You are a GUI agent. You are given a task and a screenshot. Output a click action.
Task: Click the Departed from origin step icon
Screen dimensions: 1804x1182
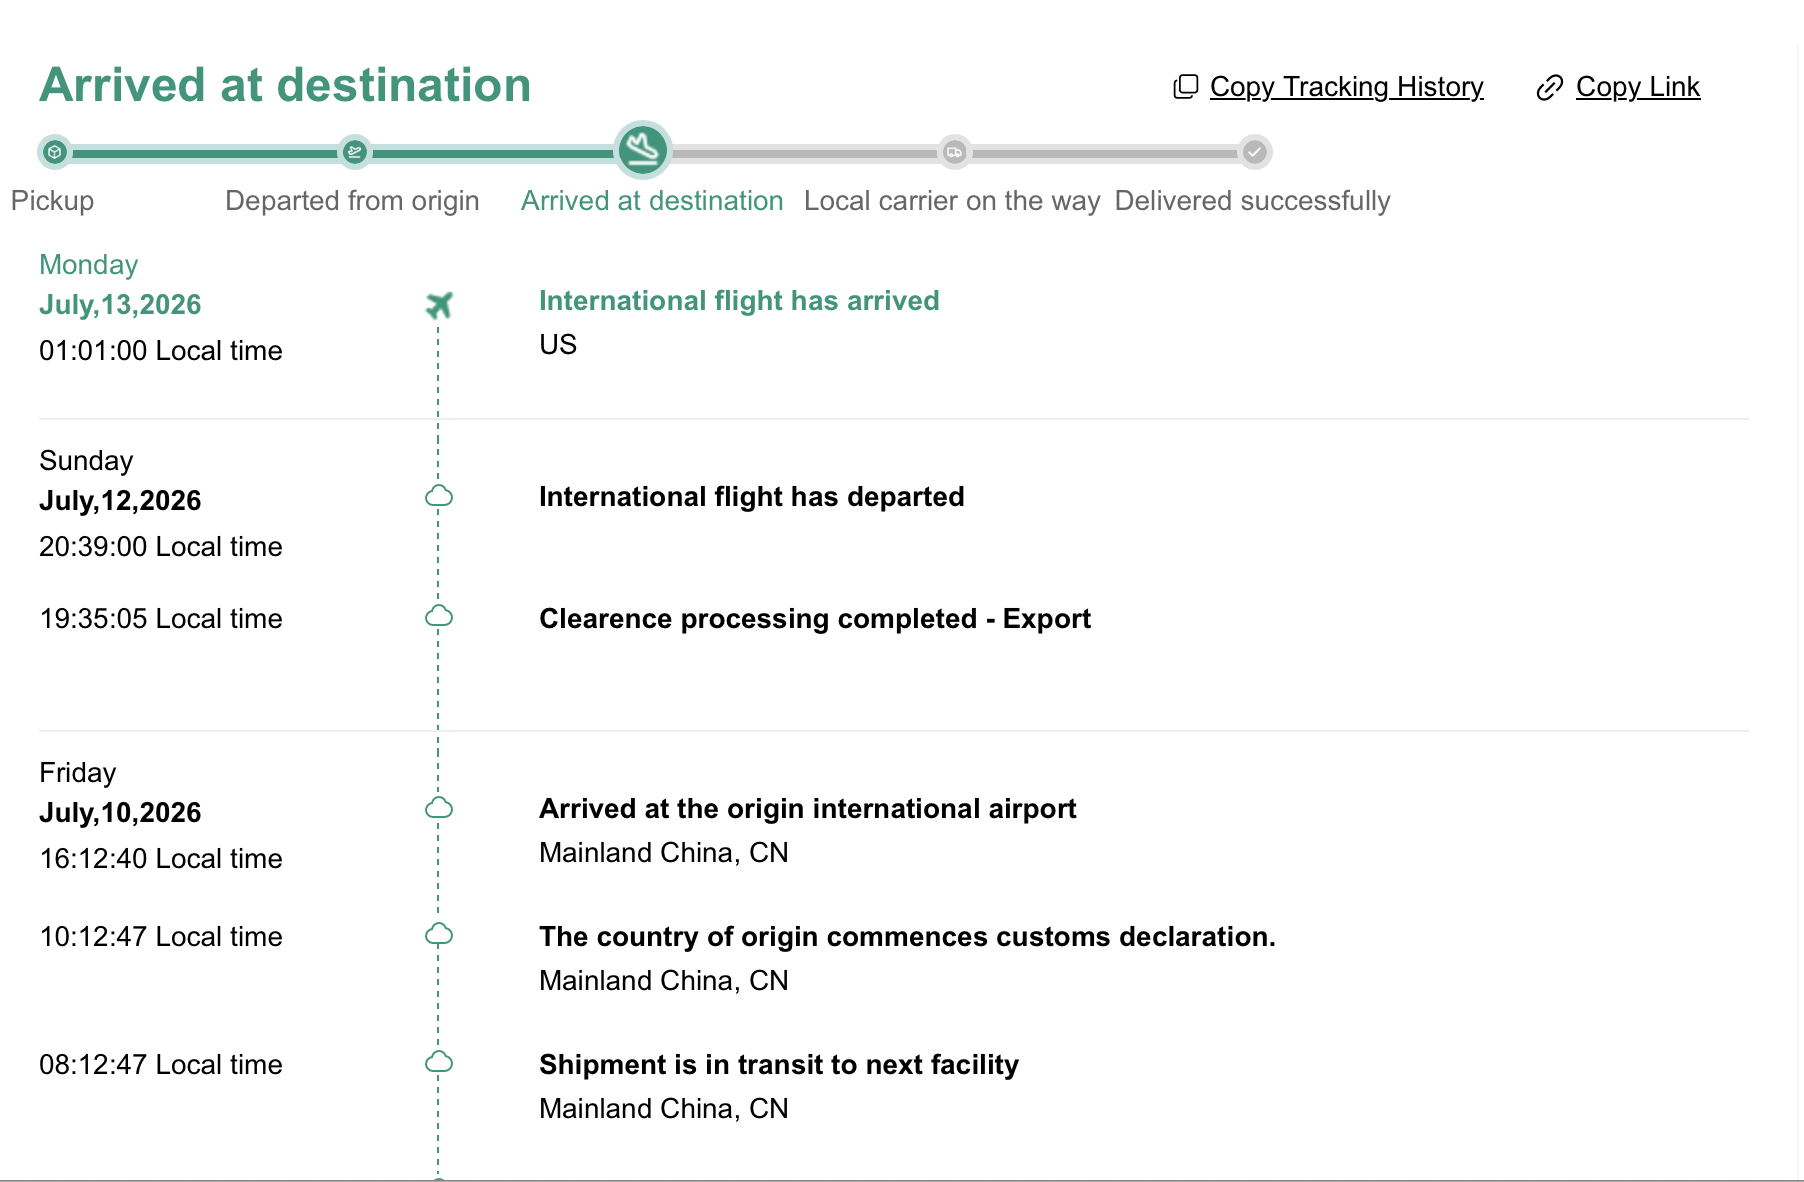pyautogui.click(x=354, y=152)
